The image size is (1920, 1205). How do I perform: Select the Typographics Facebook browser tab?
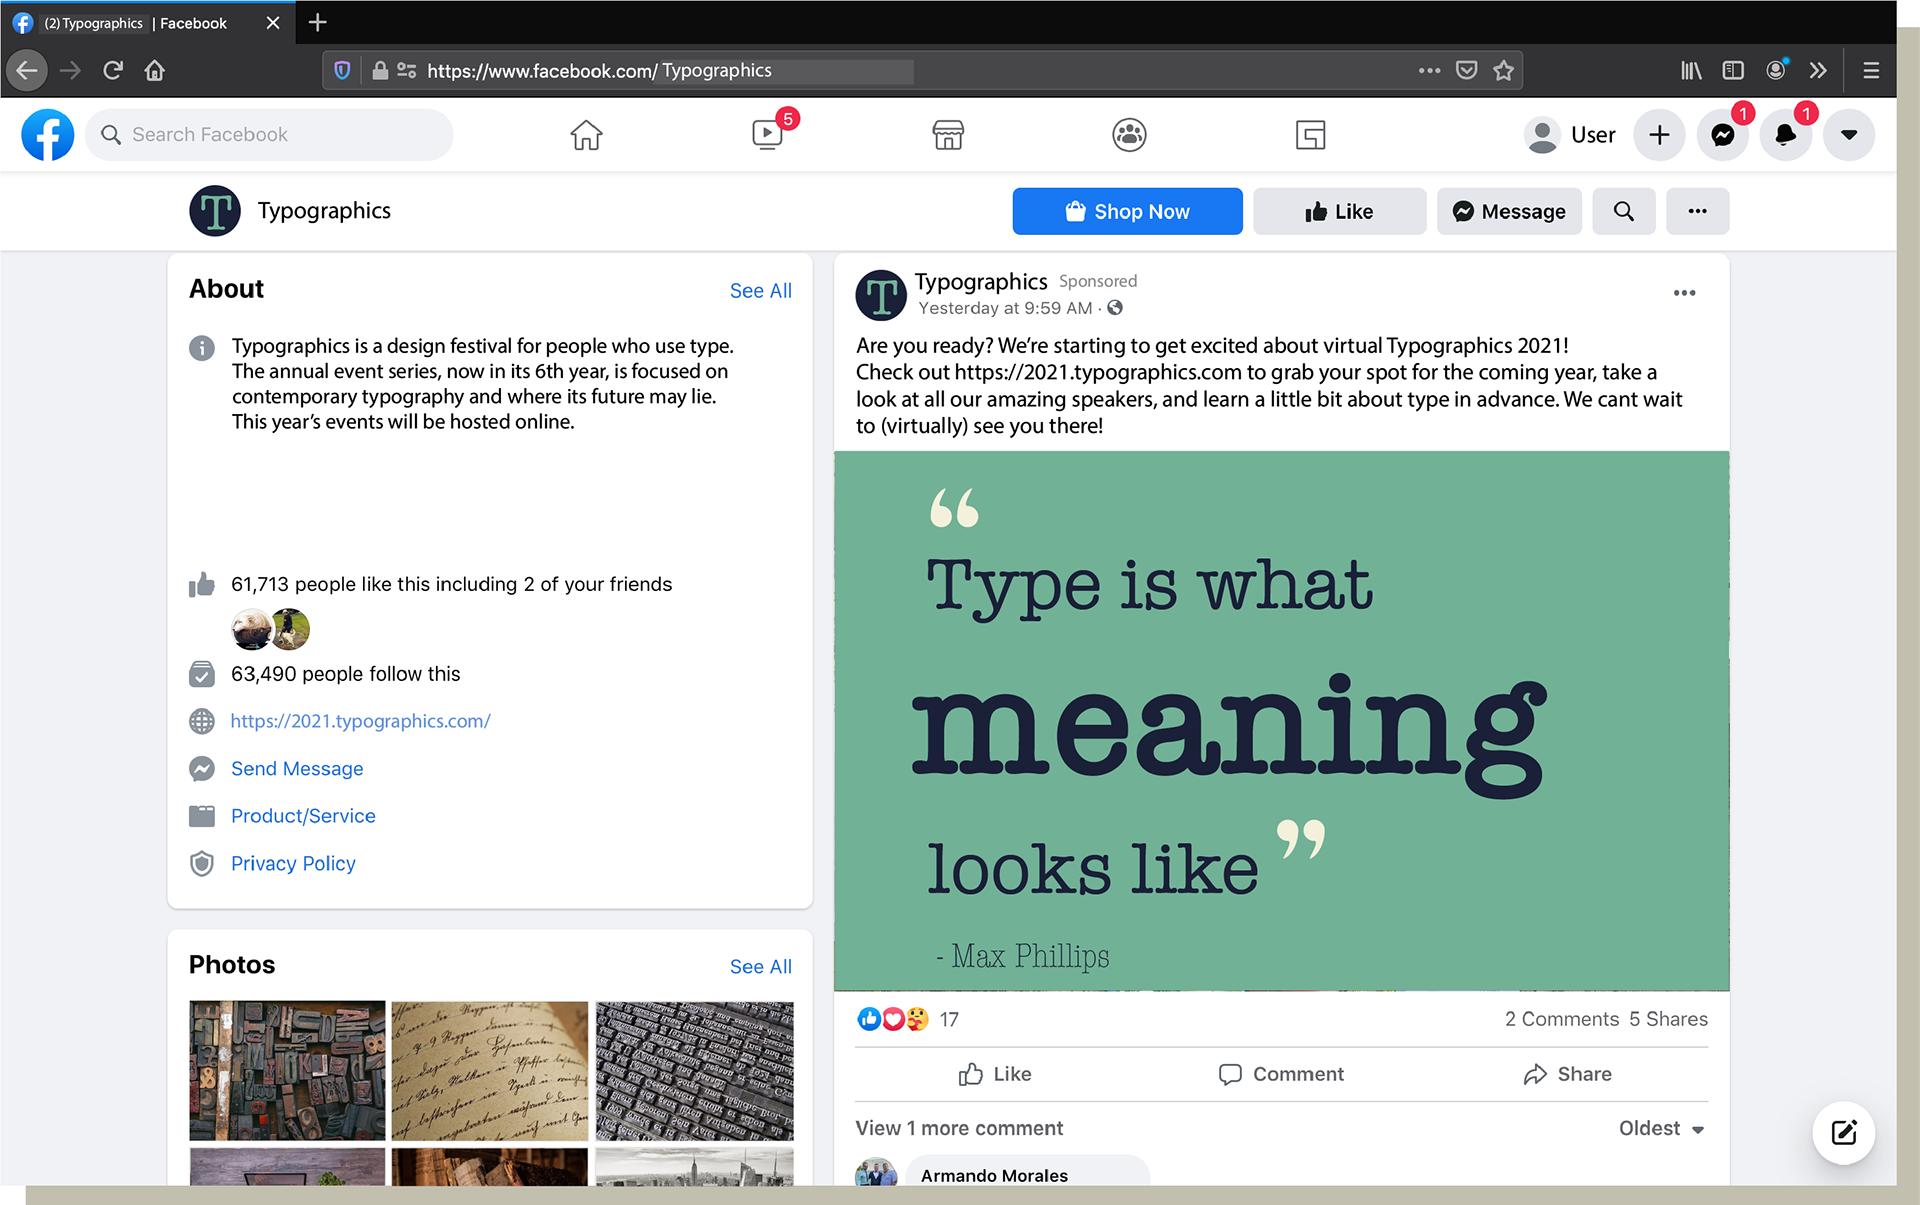pyautogui.click(x=135, y=22)
